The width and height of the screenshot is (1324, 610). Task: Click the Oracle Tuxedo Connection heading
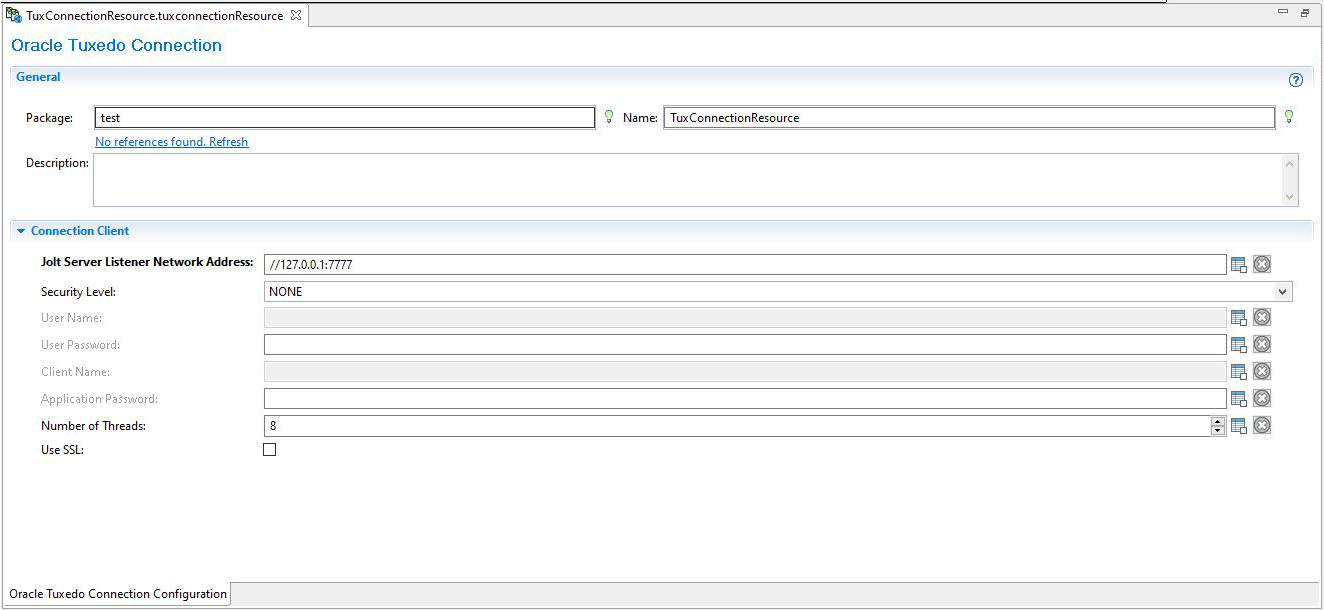pyautogui.click(x=116, y=45)
